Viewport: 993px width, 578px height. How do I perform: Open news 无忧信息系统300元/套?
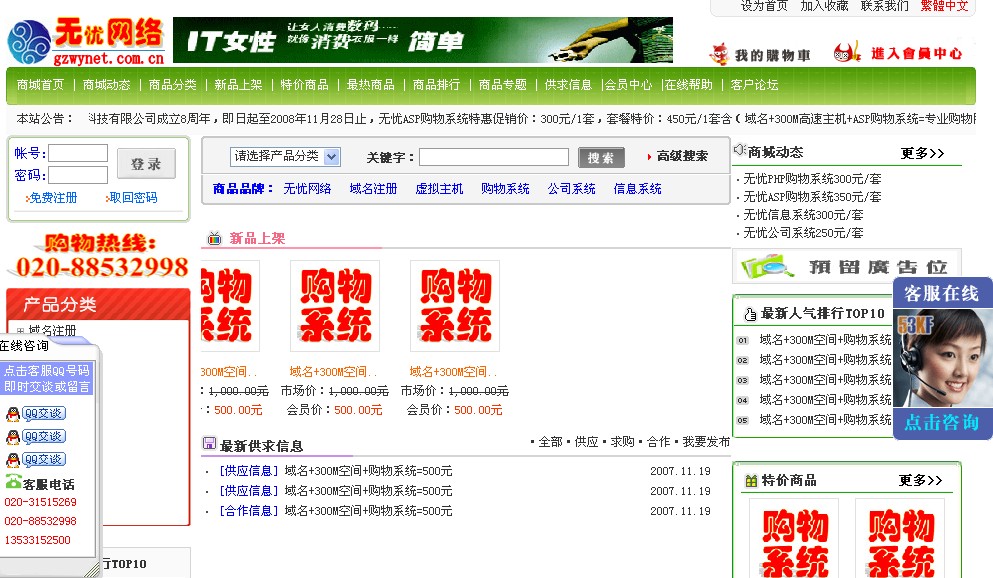(x=803, y=215)
